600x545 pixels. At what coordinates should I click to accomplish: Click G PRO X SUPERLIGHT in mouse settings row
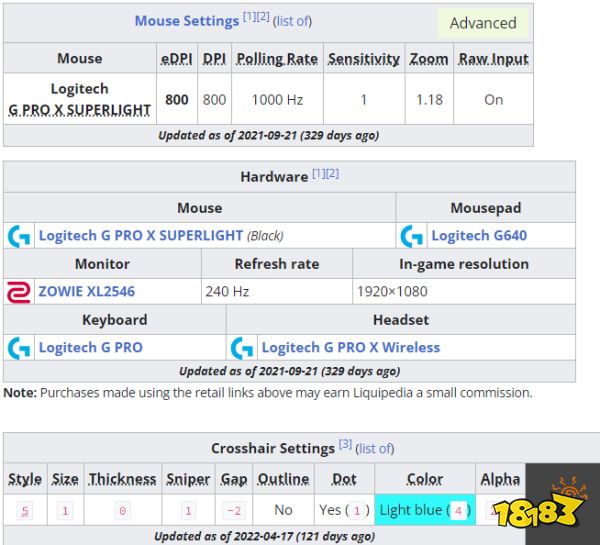(80, 110)
